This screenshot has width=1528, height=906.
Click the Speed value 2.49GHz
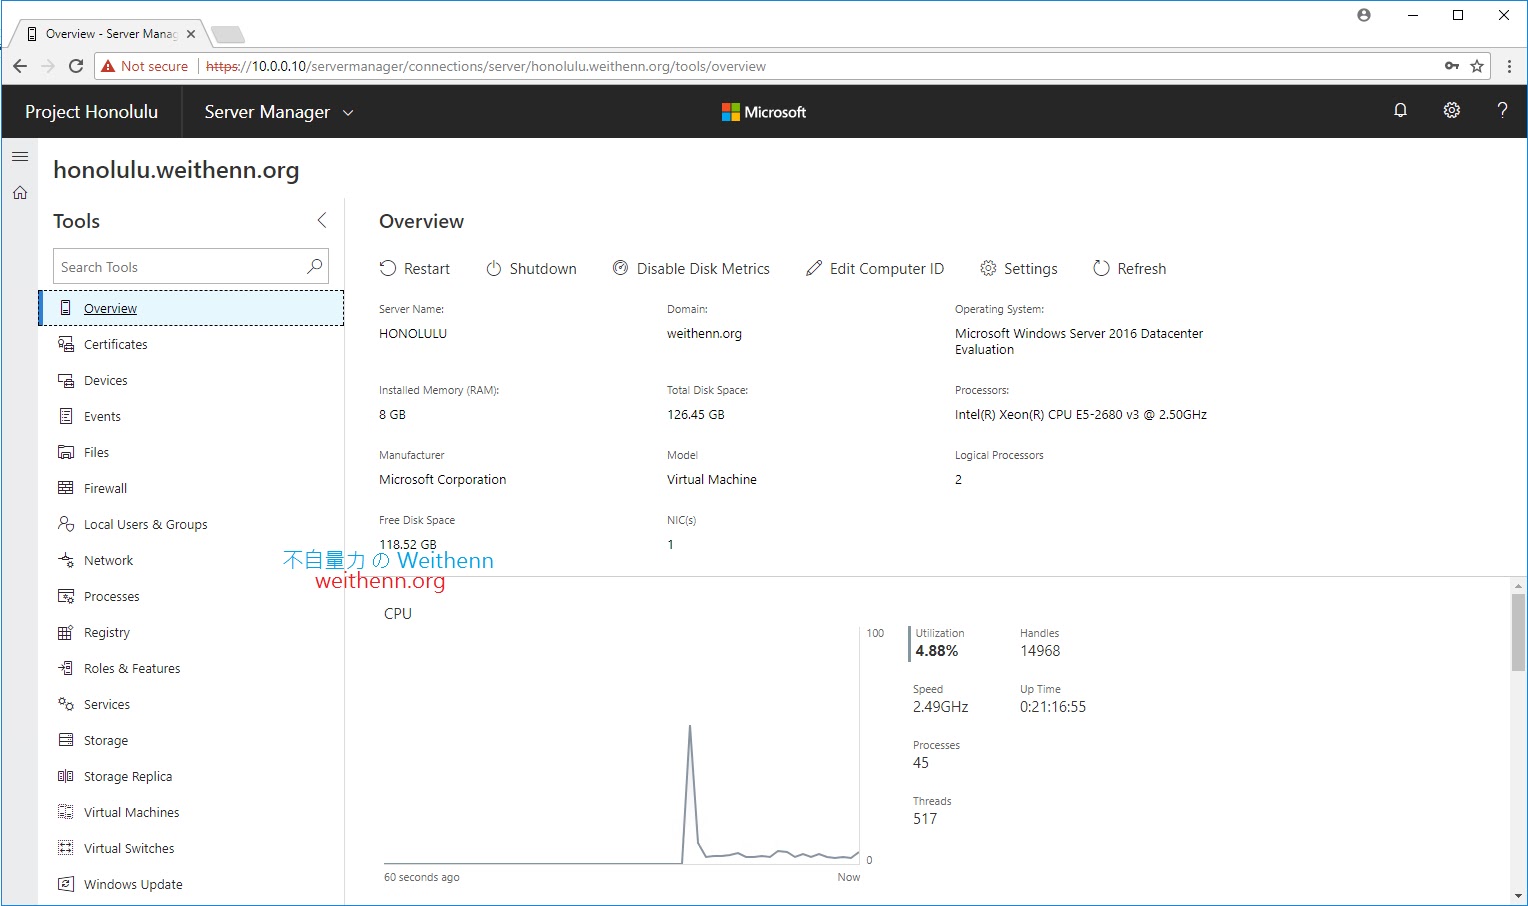click(x=941, y=707)
